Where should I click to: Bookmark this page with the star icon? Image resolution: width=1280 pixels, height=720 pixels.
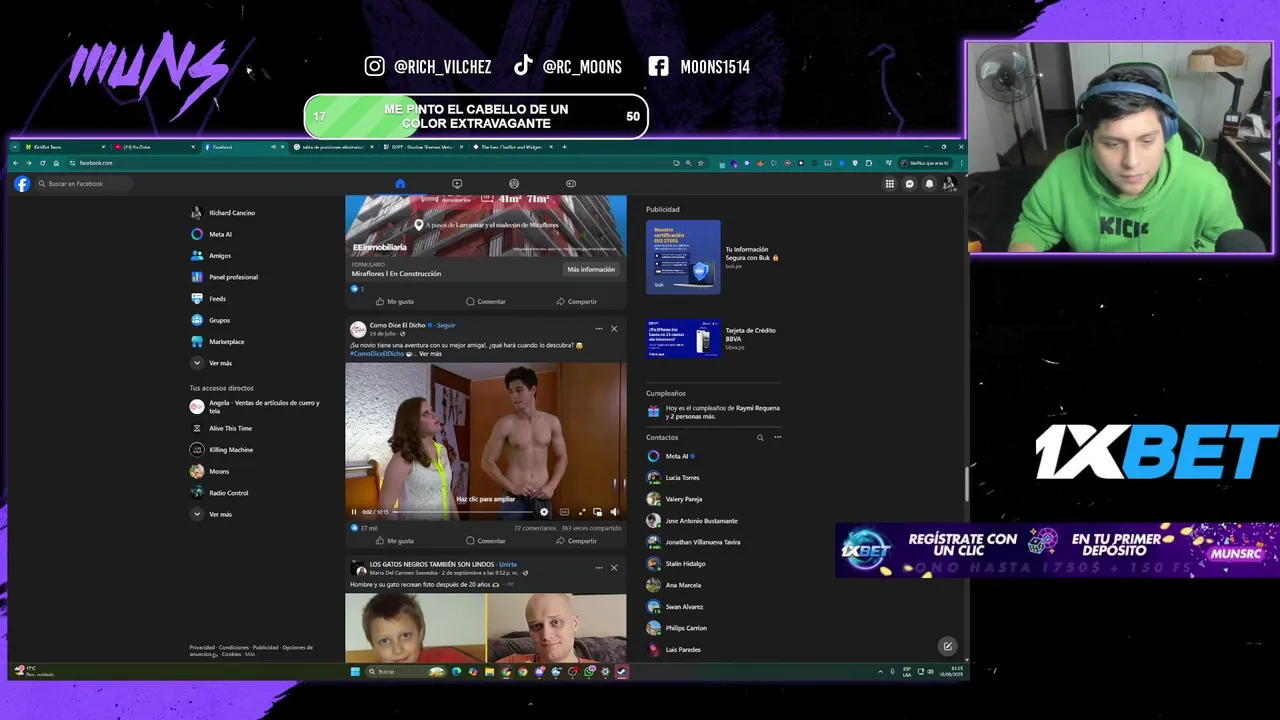click(x=700, y=163)
